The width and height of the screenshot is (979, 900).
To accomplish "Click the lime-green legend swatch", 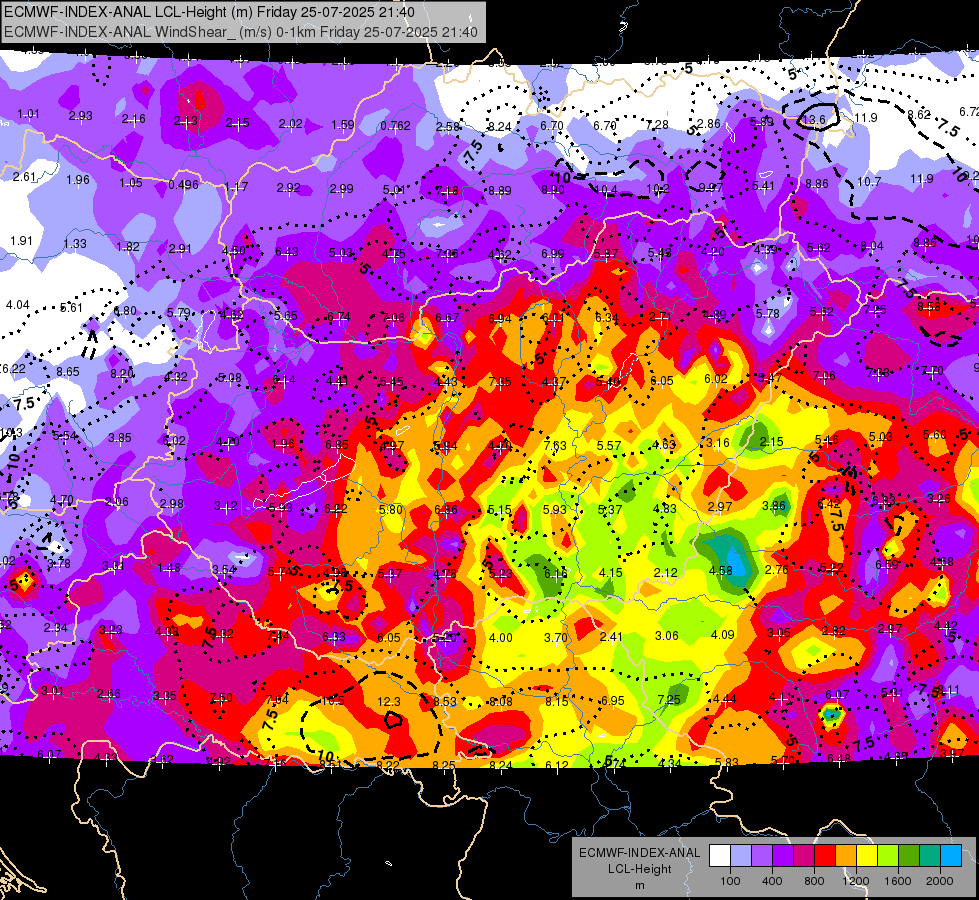I will click(x=888, y=856).
